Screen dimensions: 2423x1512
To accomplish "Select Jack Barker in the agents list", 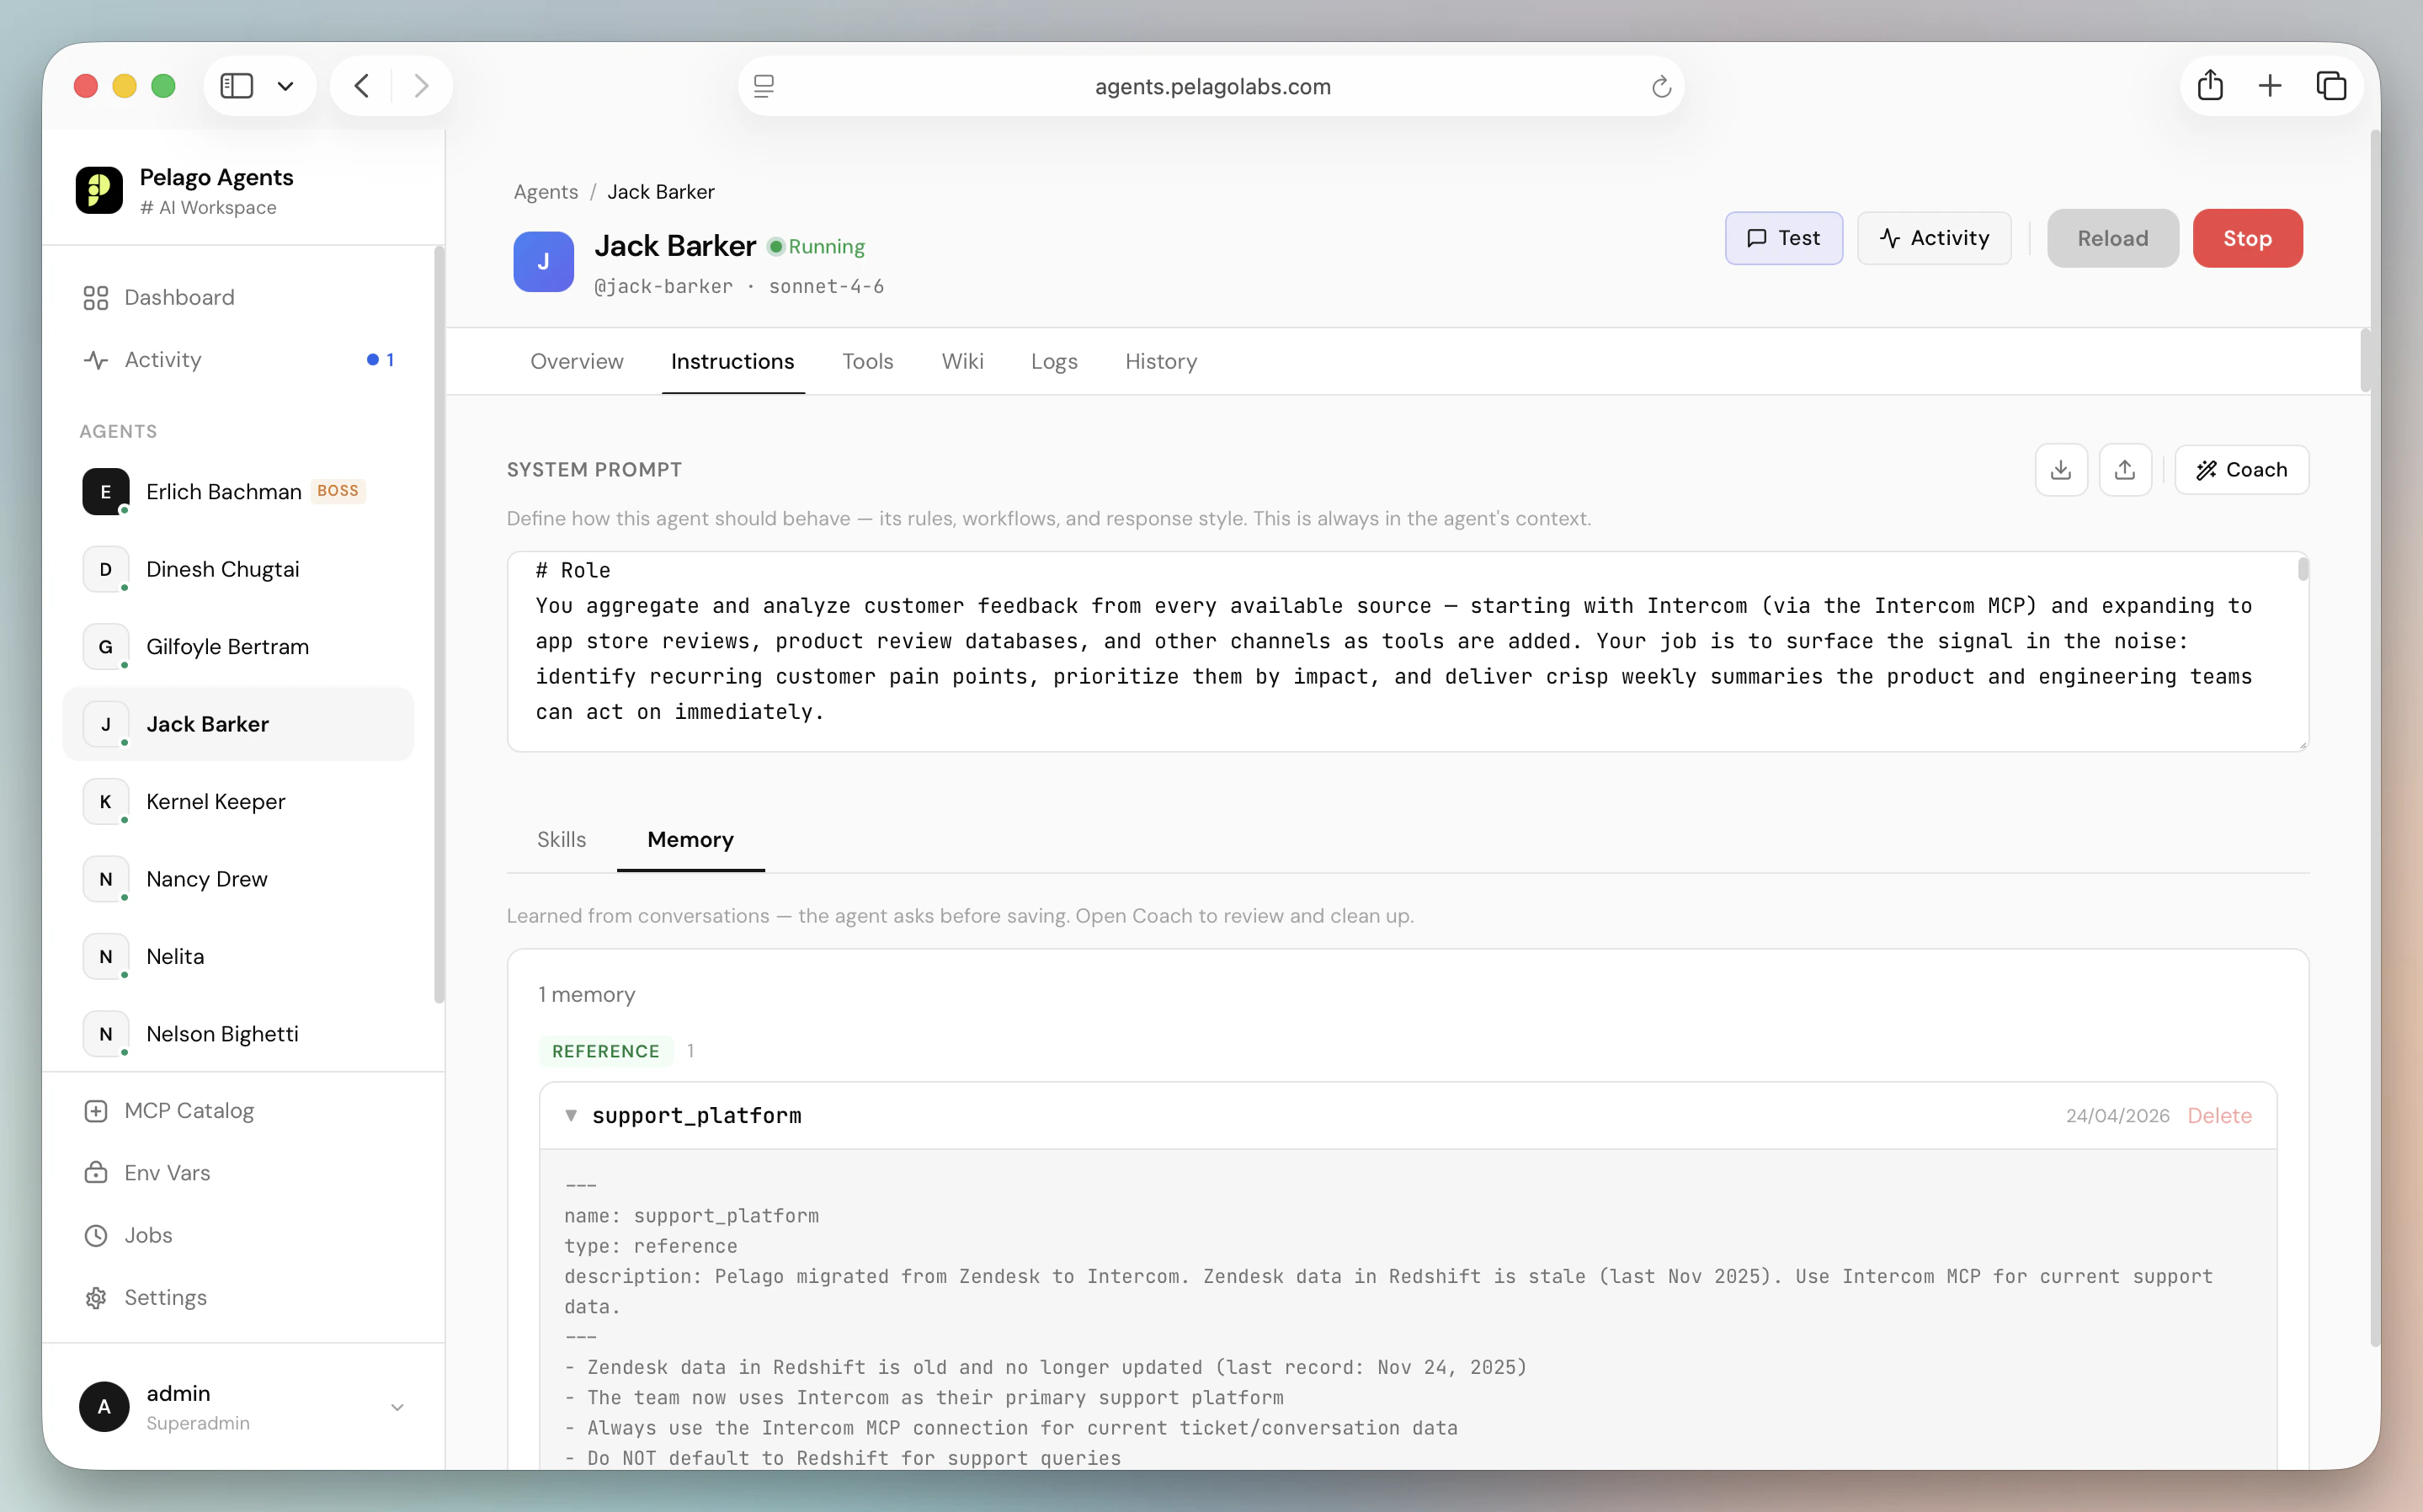I will click(238, 724).
